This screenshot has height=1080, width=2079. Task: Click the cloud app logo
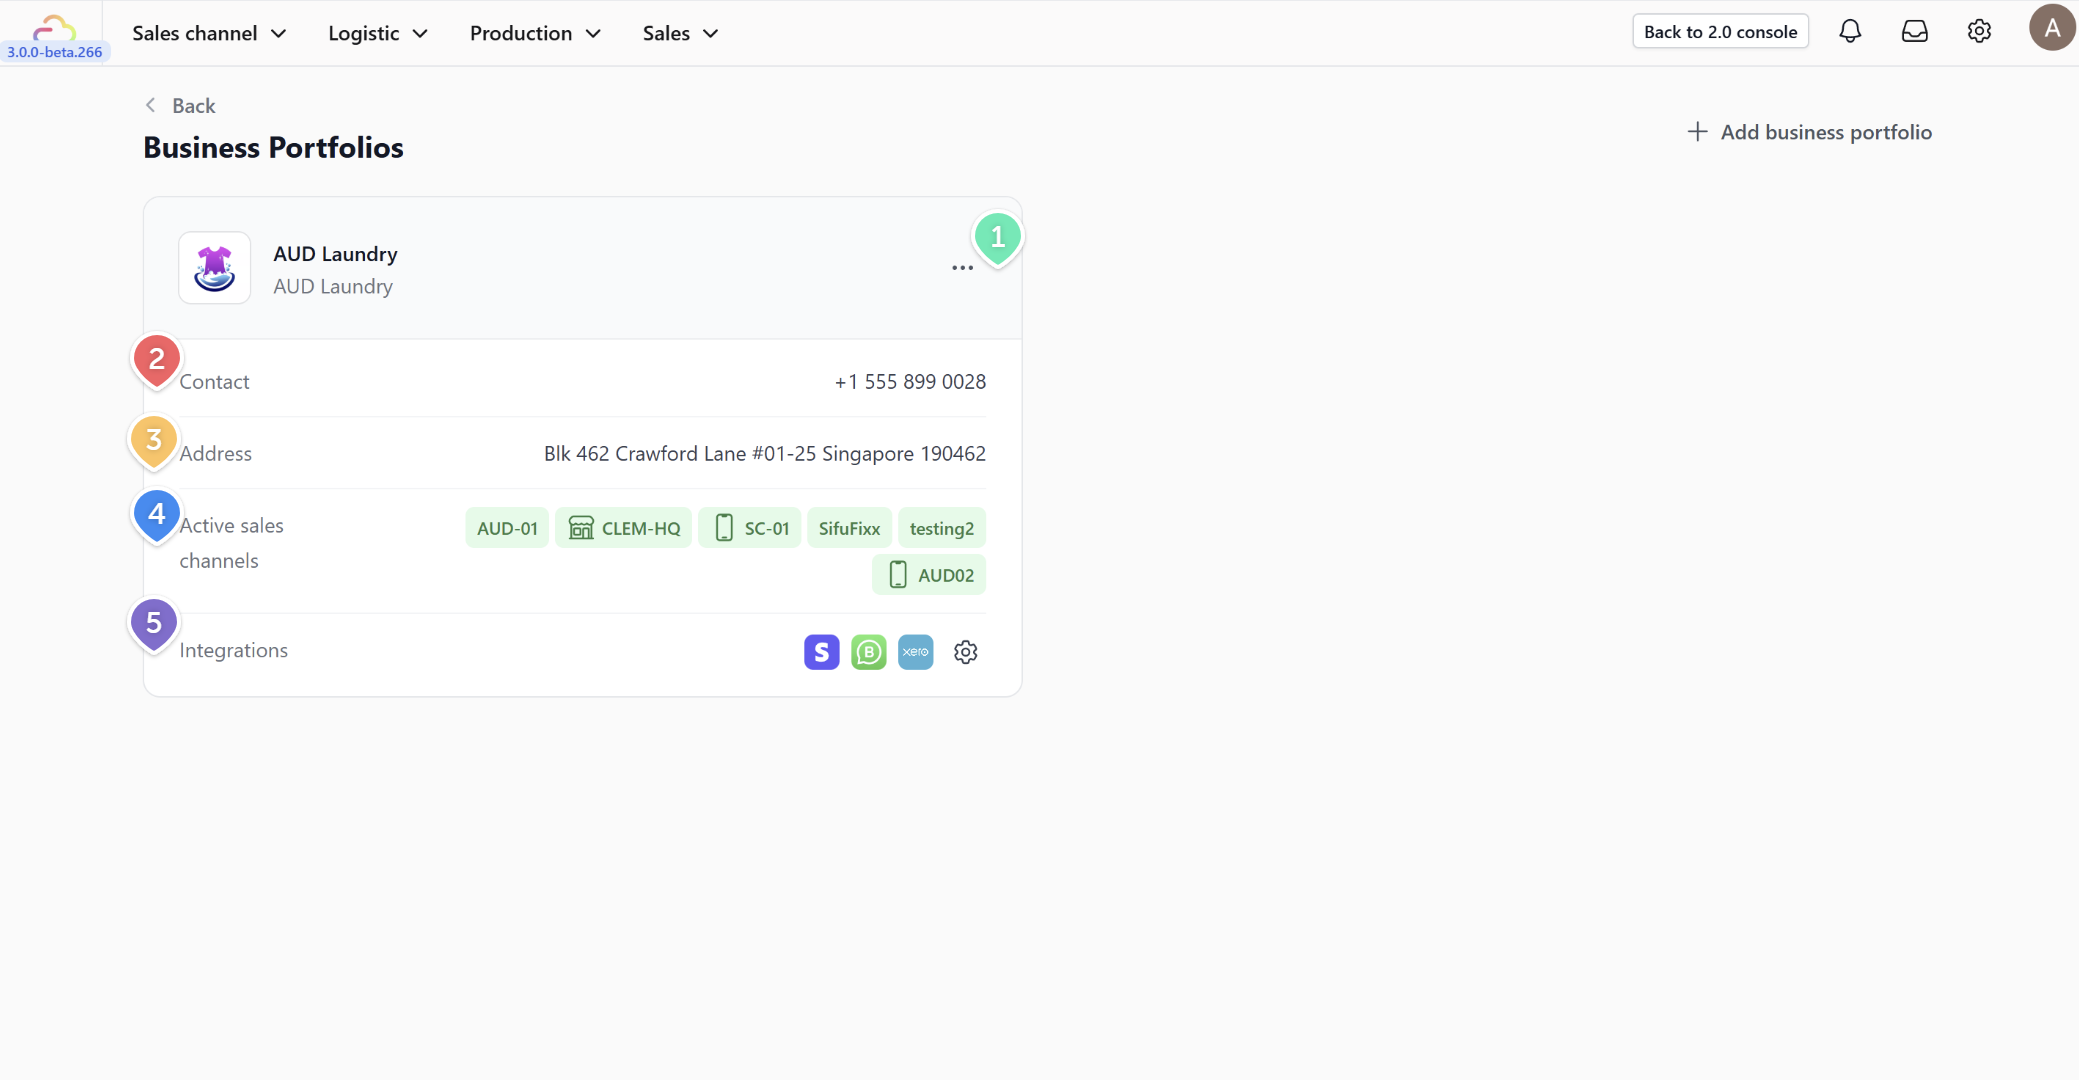click(54, 28)
